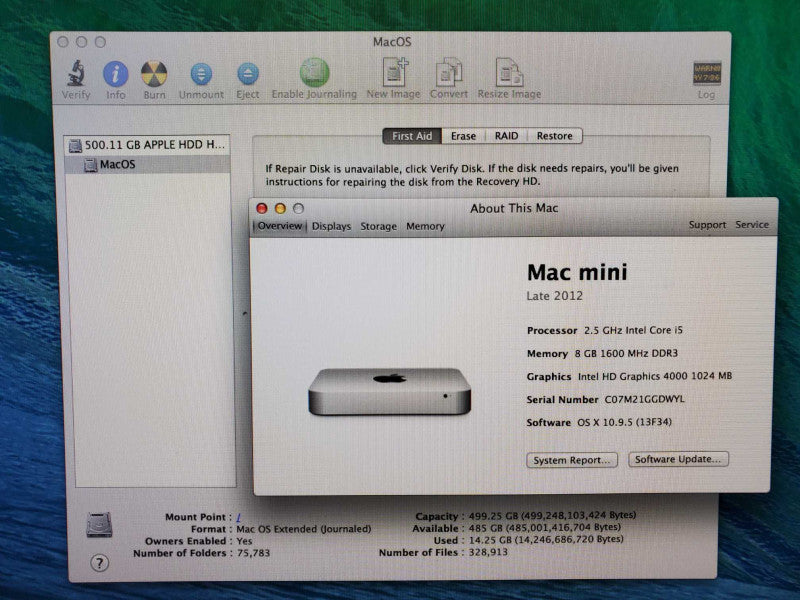The height and width of the screenshot is (600, 800).
Task: Open the Displays tab
Action: [332, 226]
